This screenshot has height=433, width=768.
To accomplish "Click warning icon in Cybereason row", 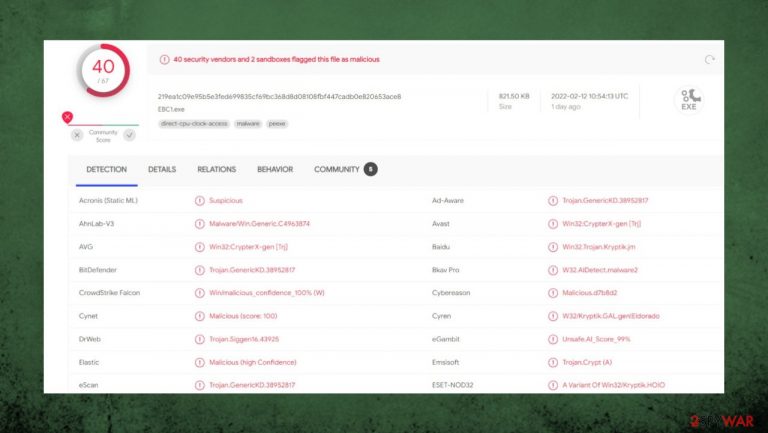I will click(x=552, y=293).
